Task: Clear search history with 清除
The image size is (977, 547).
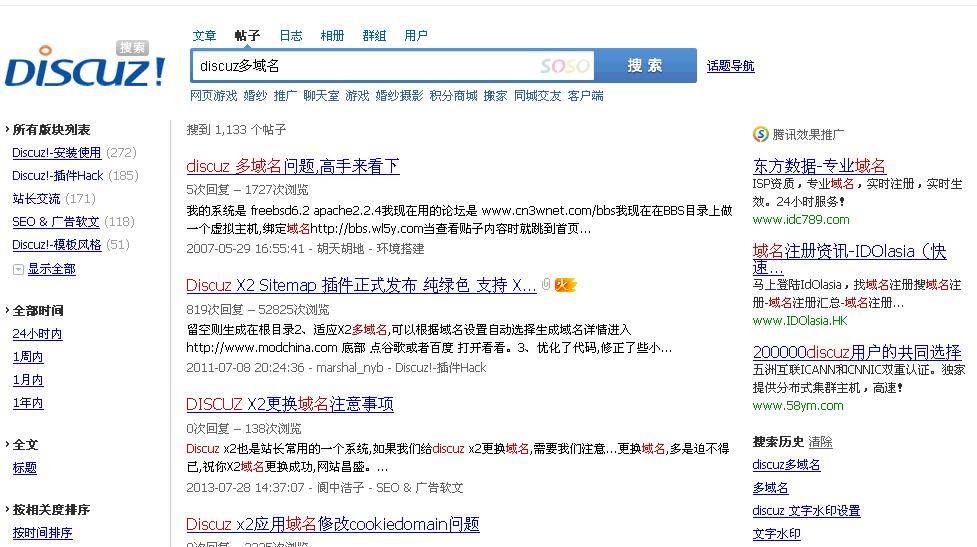Action: coord(820,442)
